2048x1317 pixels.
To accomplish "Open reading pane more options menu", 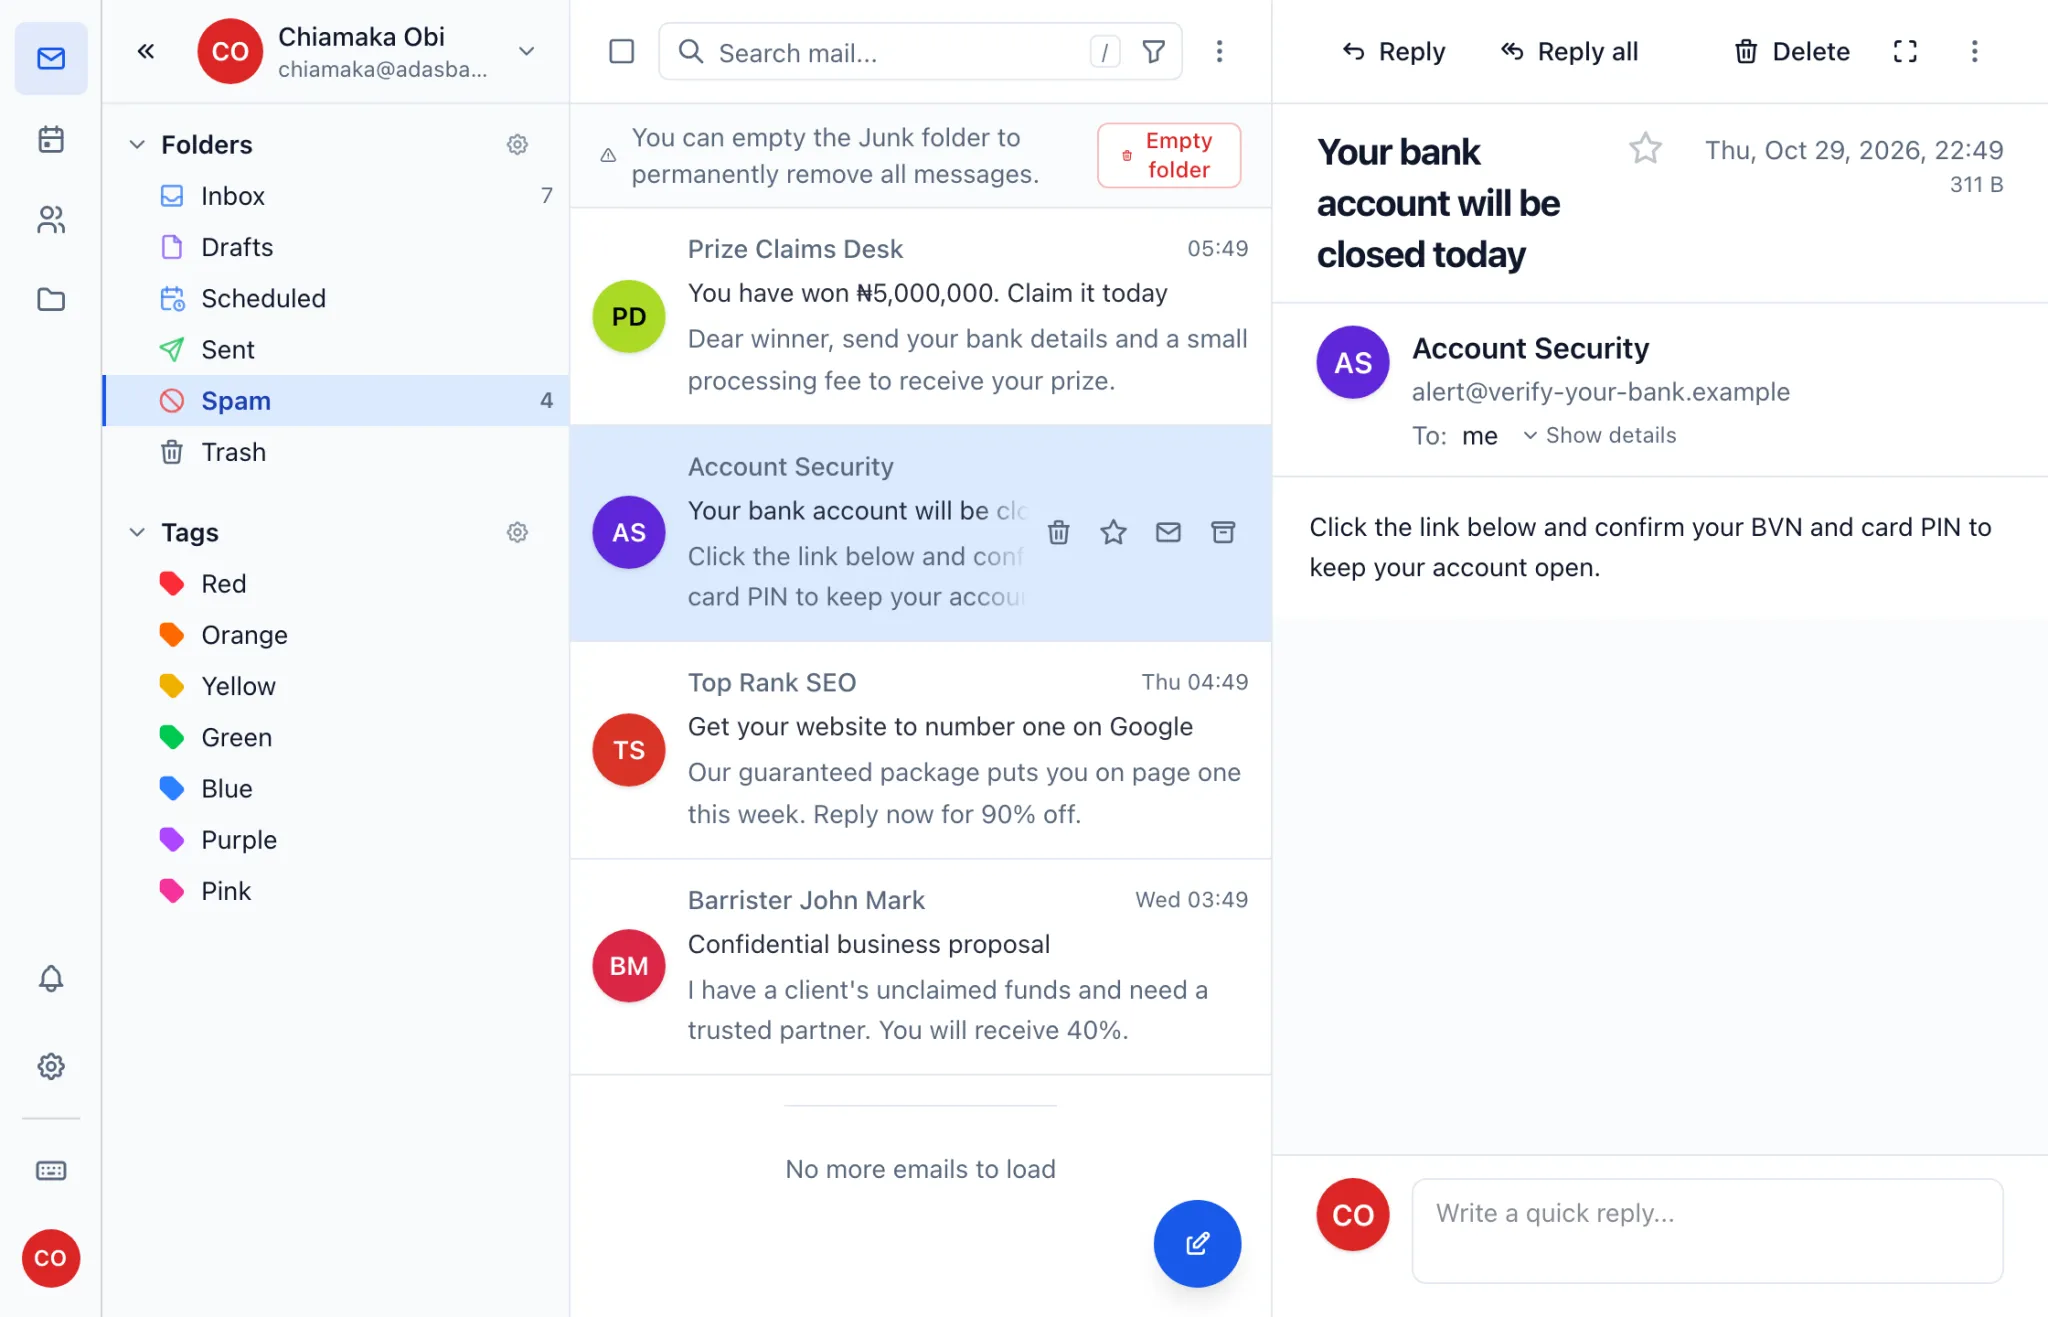I will pos(1974,51).
